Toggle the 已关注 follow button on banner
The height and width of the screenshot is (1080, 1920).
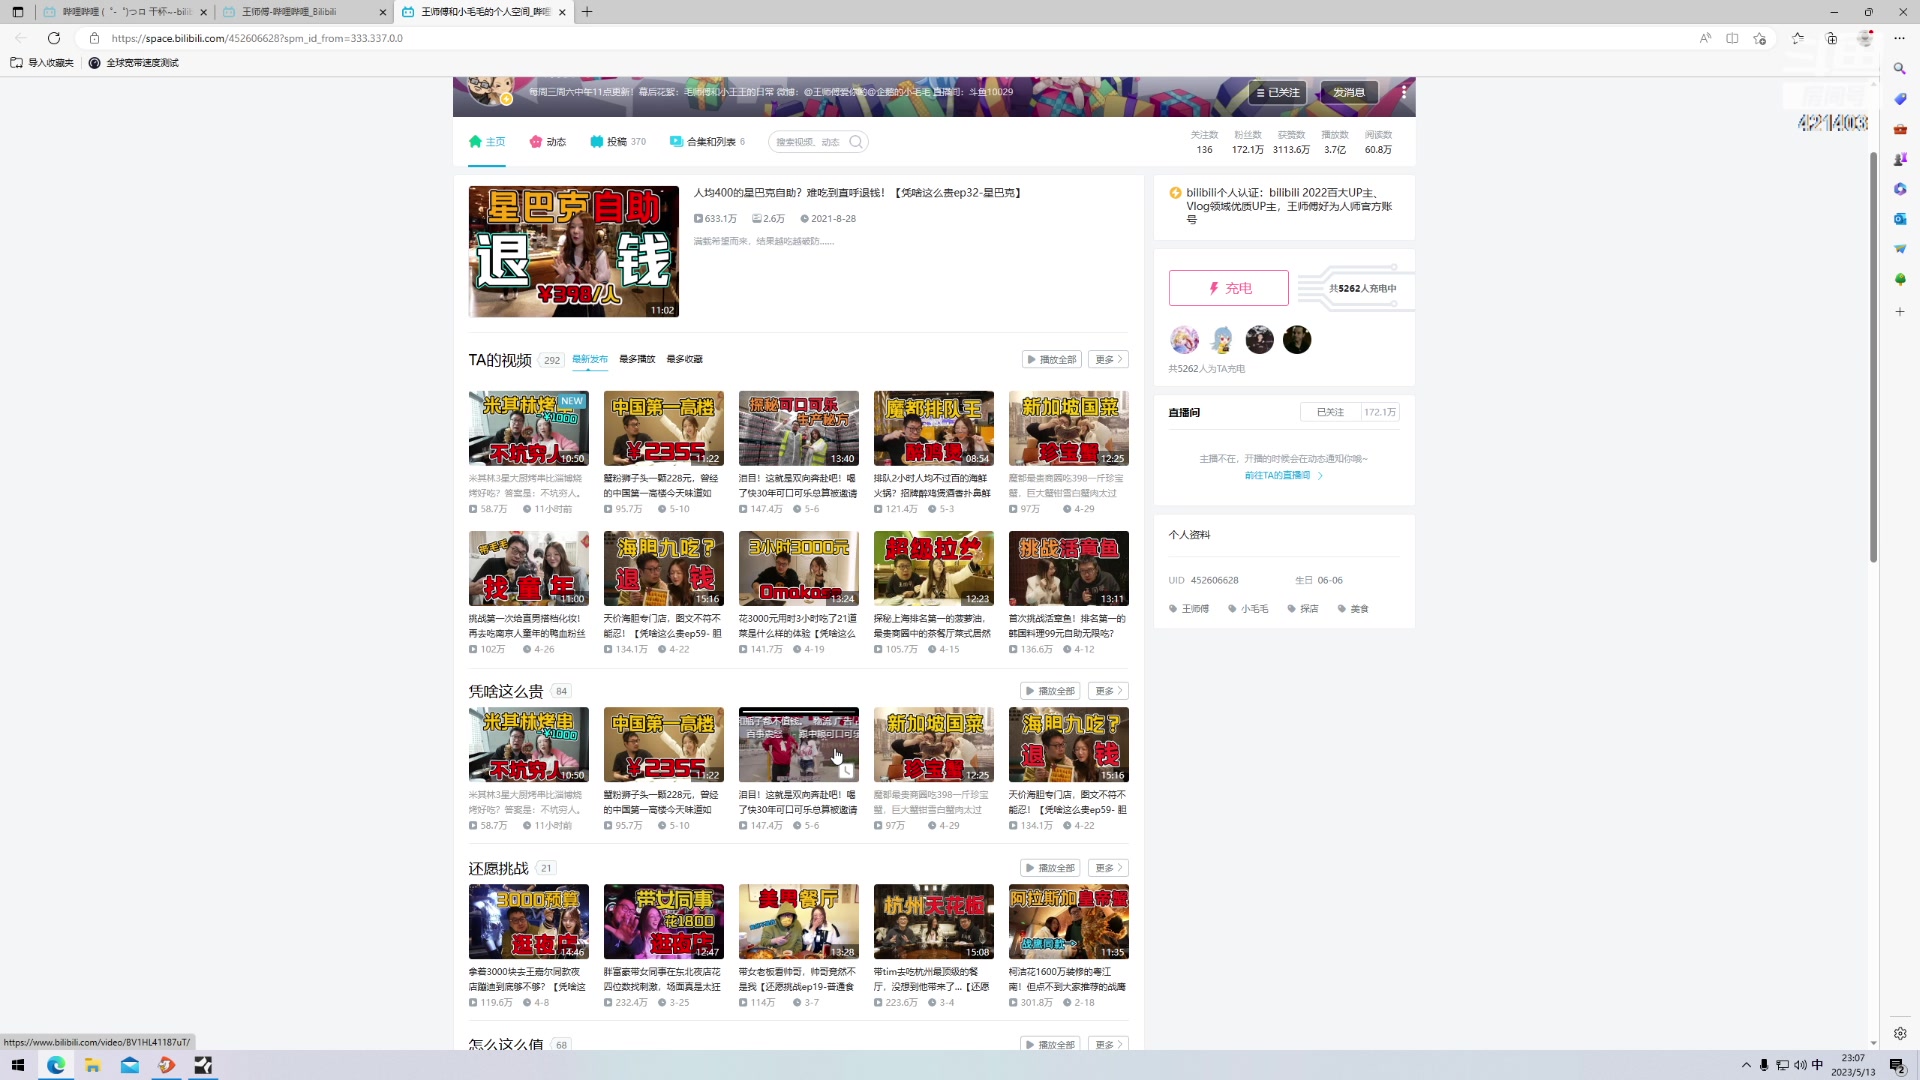click(1279, 92)
